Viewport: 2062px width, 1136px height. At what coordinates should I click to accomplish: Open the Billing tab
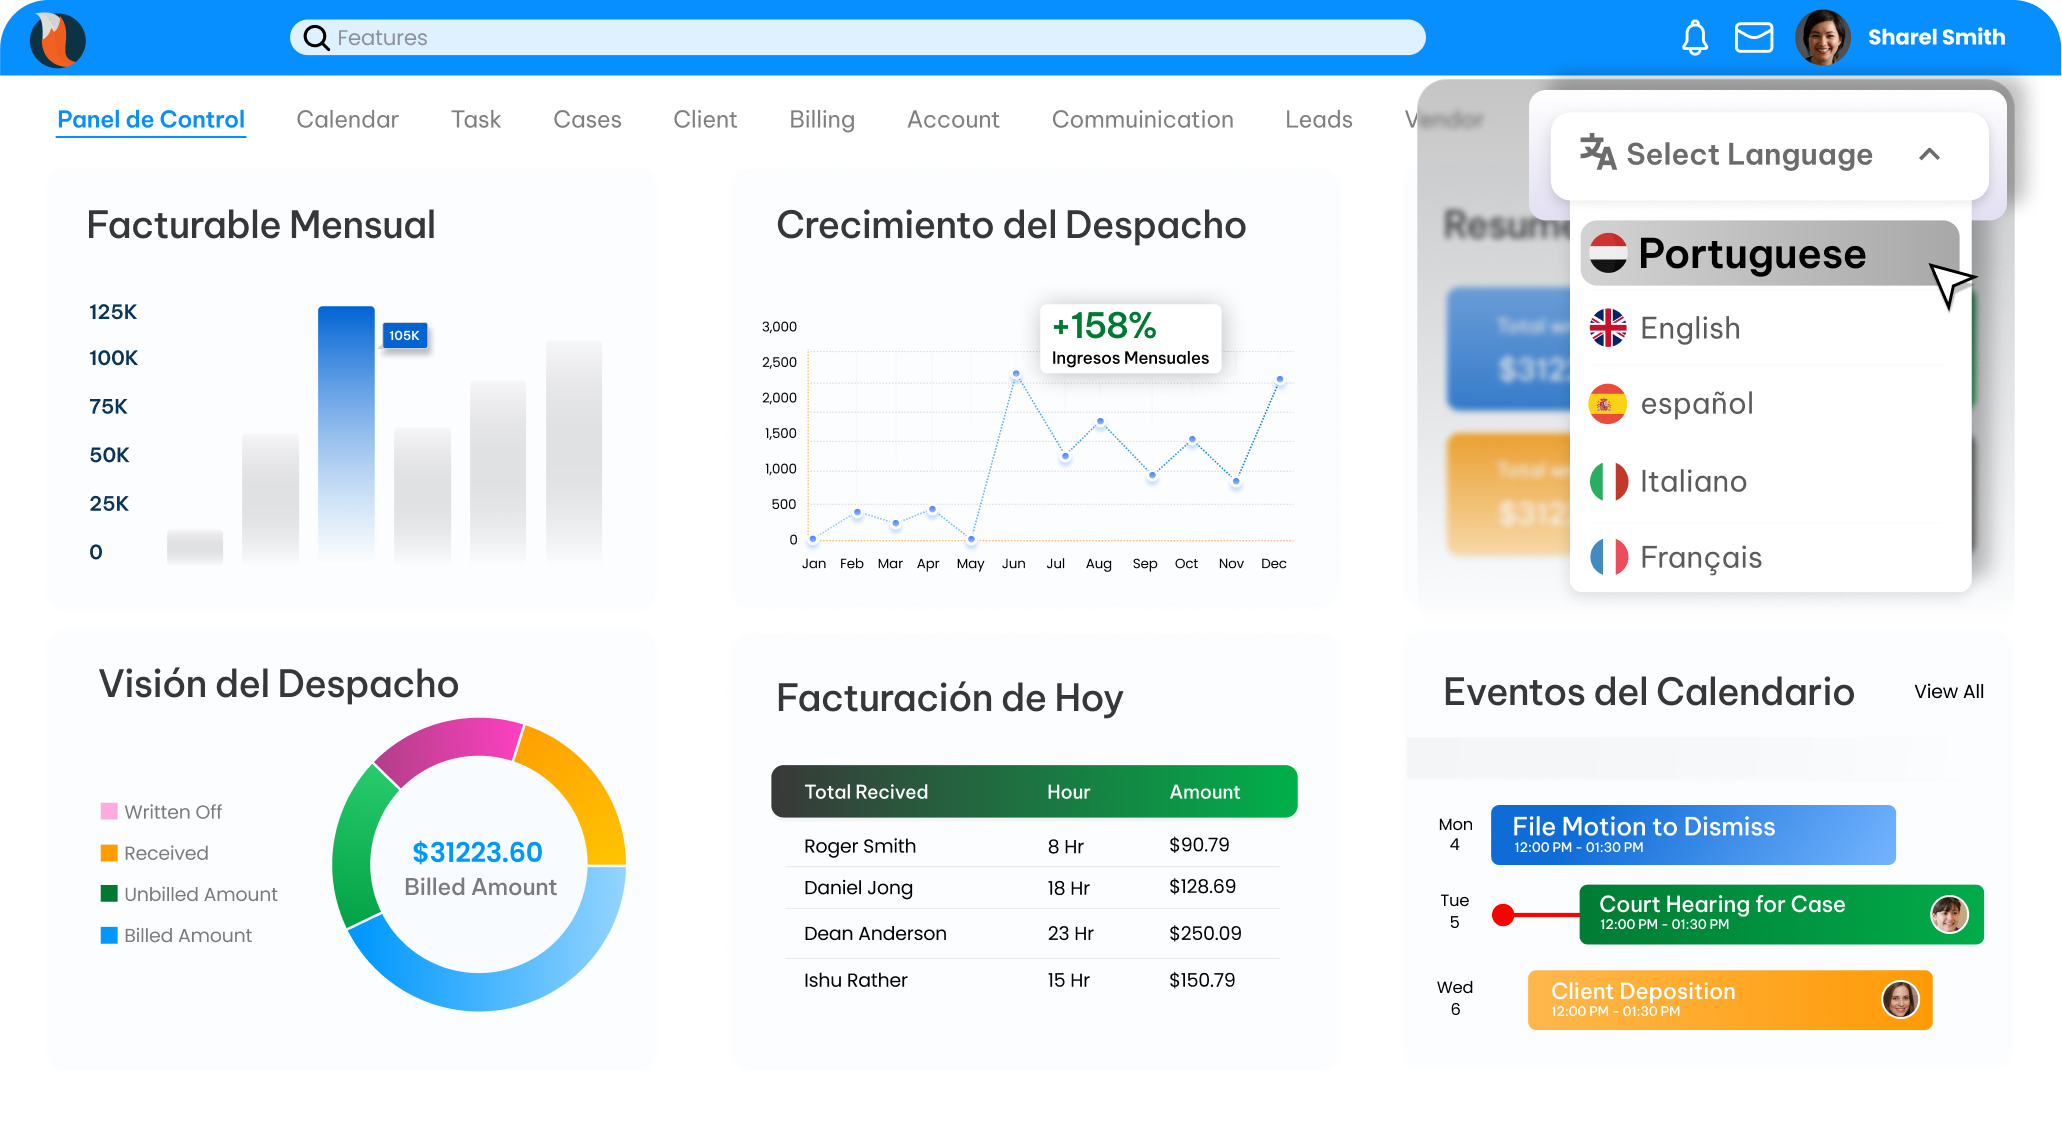coord(821,120)
